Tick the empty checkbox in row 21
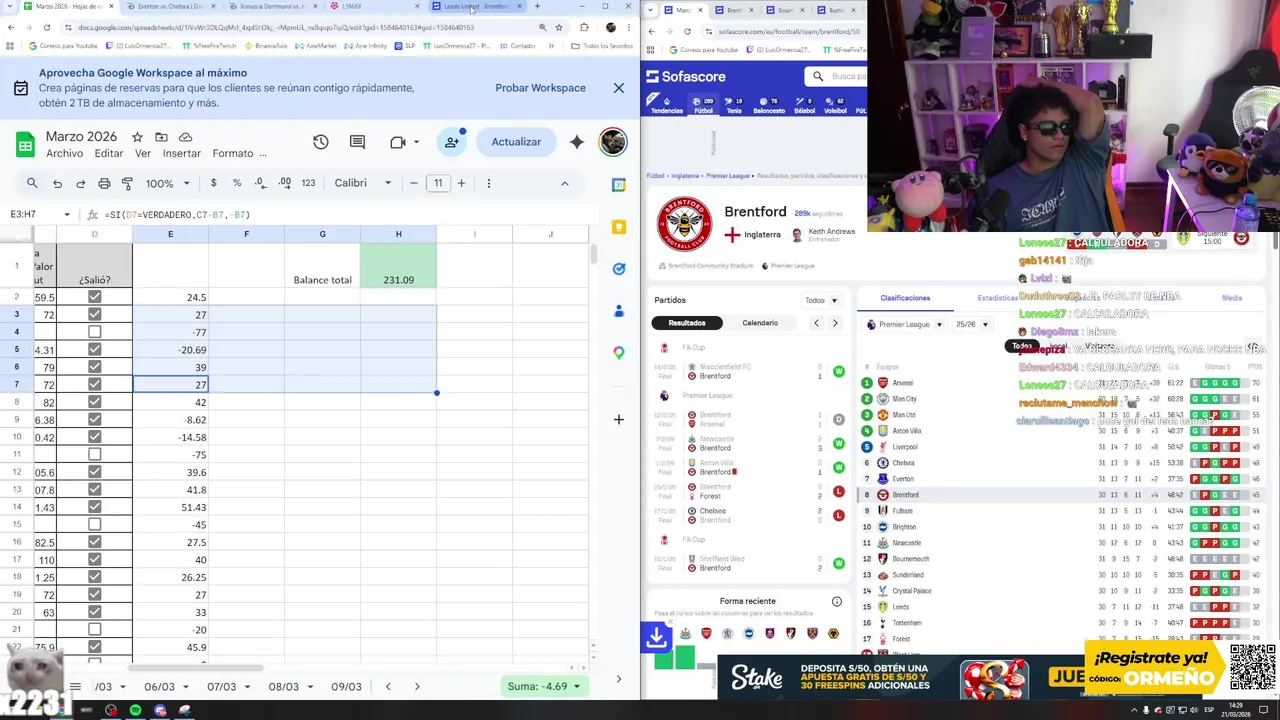Screen dimensions: 1280x720 click(94, 629)
